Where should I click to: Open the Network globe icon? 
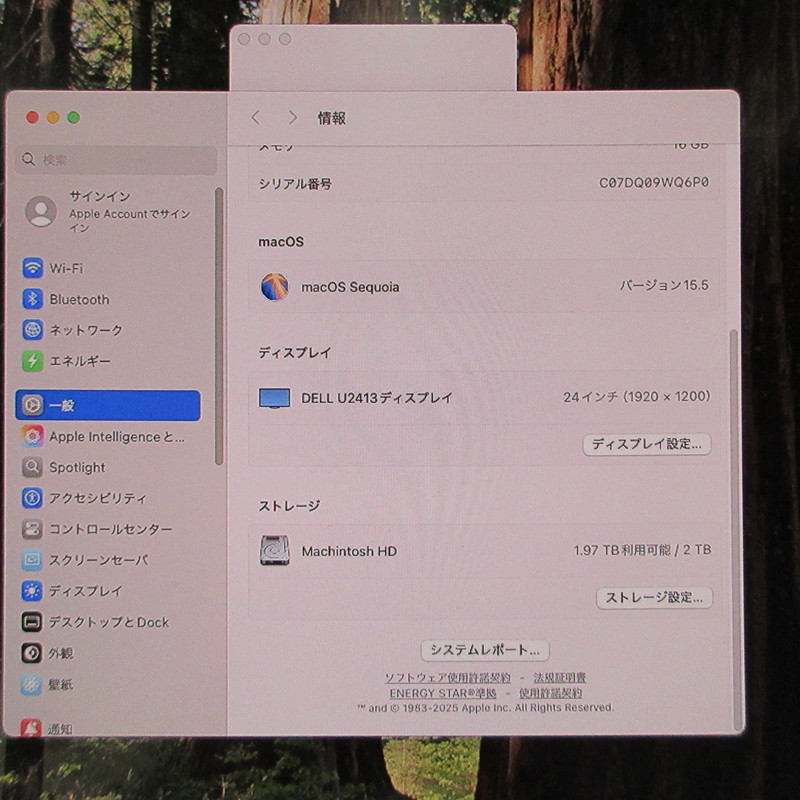click(x=33, y=330)
